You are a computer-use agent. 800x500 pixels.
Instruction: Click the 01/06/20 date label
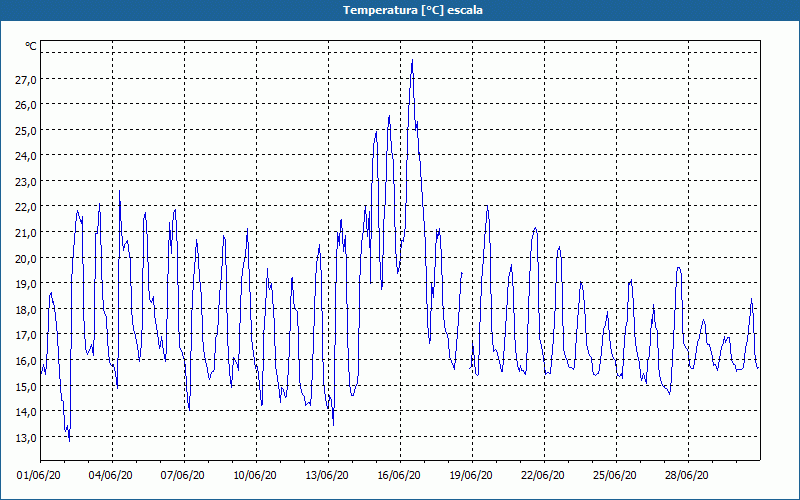click(x=39, y=475)
